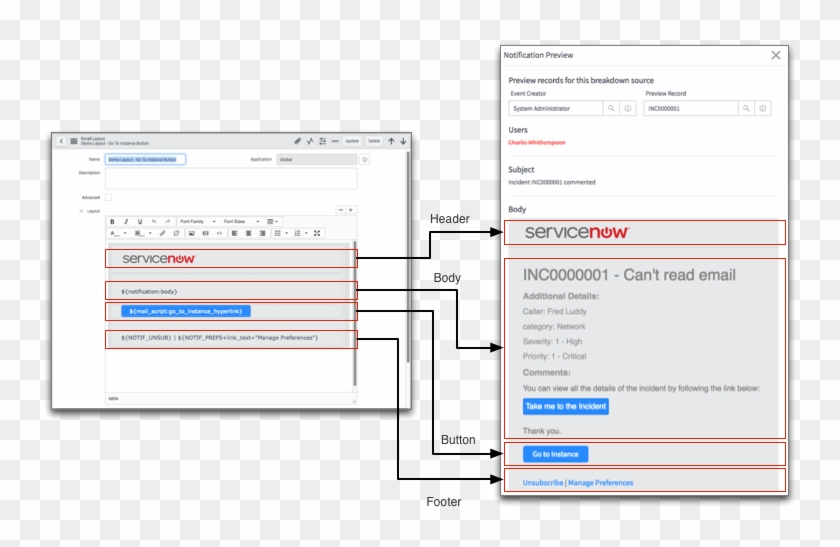This screenshot has height=547, width=840.
Task: Click info icon for Event Creator field
Action: [x=627, y=108]
